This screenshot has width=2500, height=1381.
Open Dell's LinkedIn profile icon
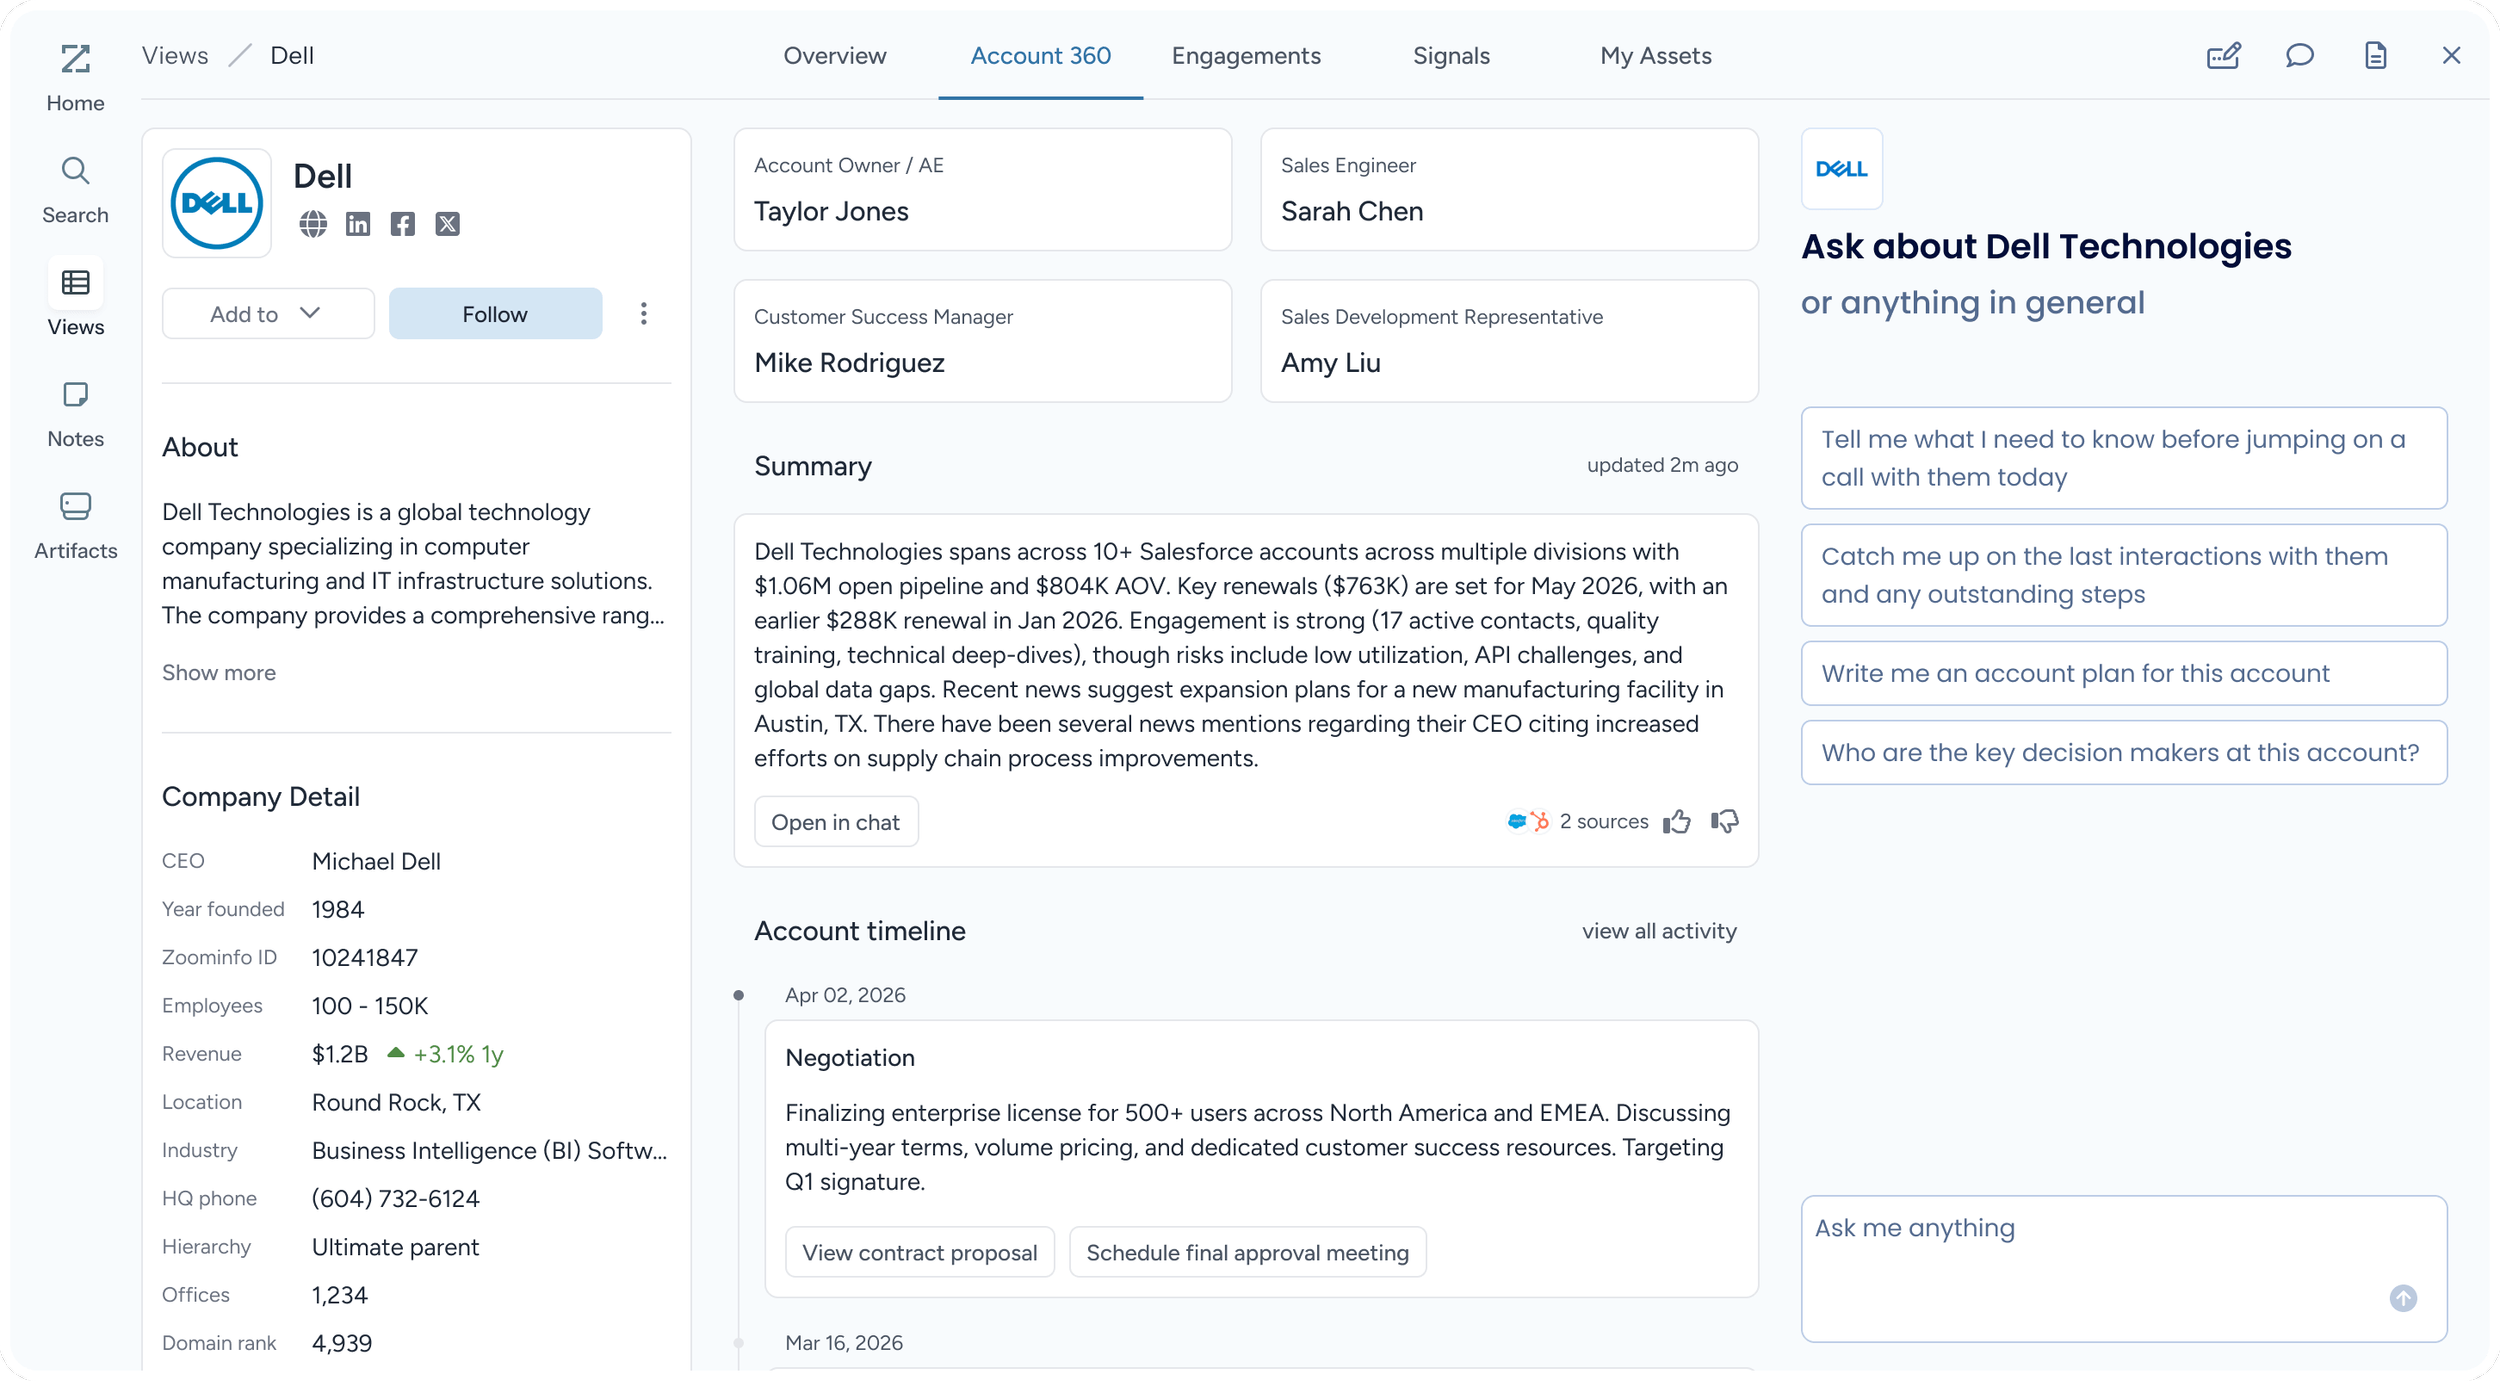[358, 224]
